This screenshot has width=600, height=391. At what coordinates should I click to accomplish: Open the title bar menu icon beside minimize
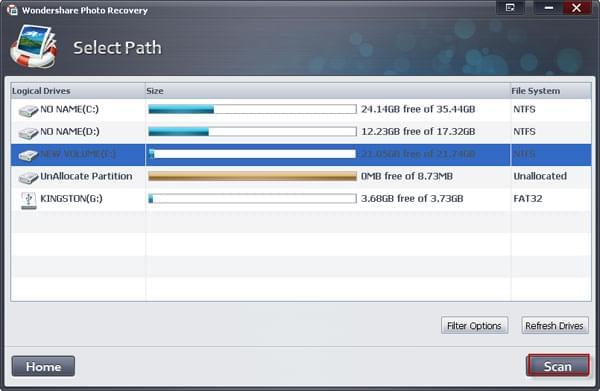click(x=510, y=8)
